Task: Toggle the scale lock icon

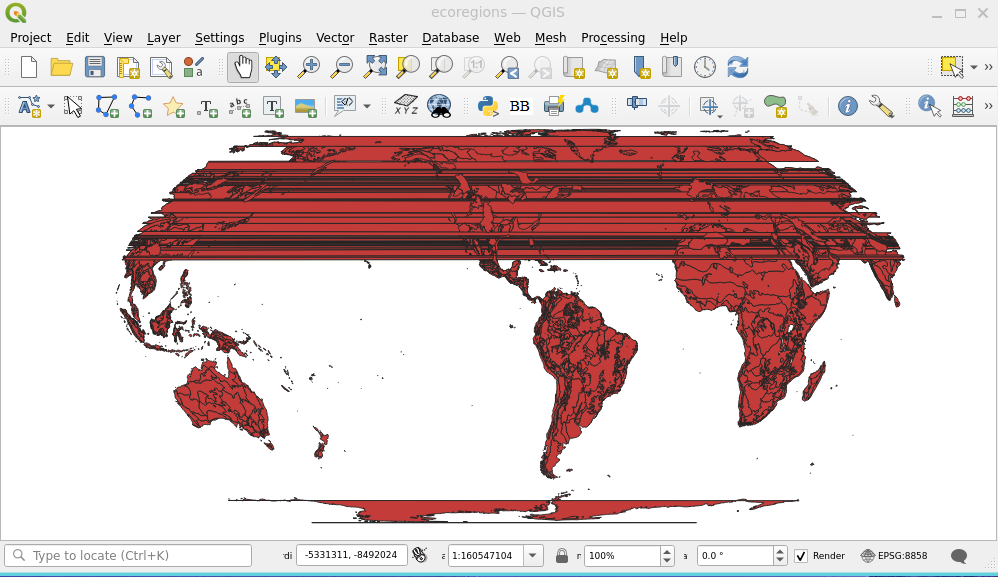Action: 562,556
